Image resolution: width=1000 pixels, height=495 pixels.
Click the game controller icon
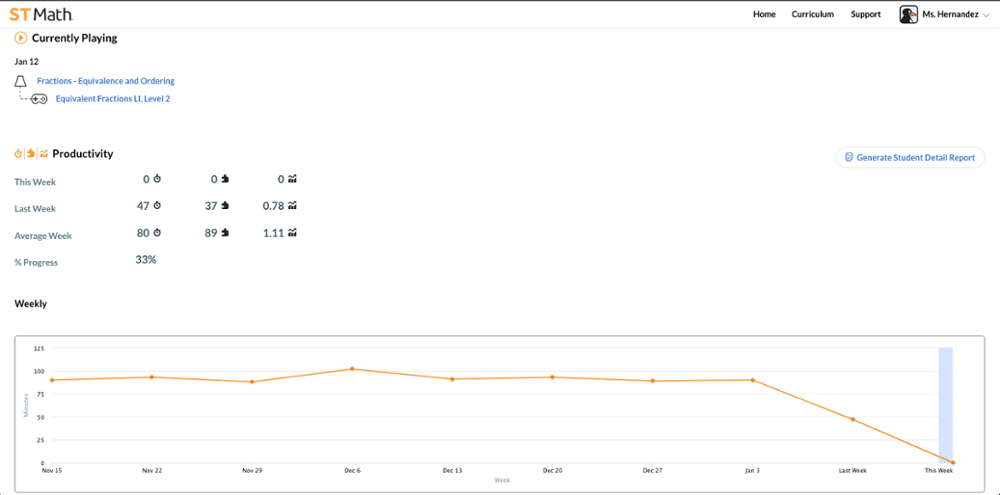pos(39,99)
